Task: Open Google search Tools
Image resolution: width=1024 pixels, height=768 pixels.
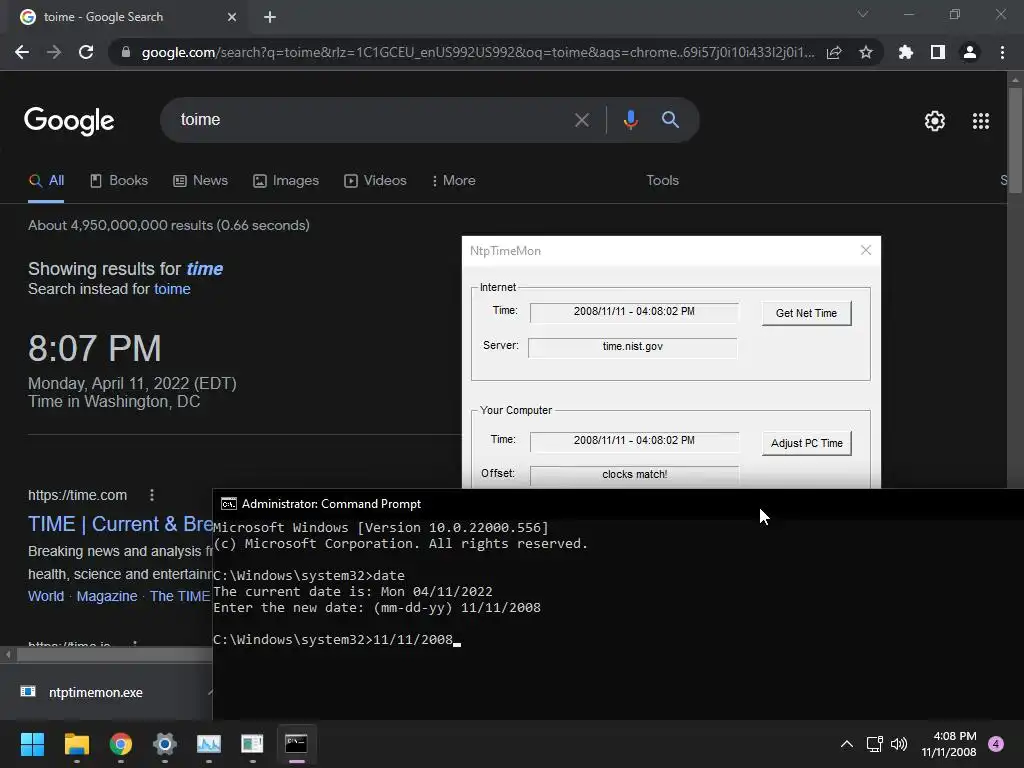Action: [662, 181]
